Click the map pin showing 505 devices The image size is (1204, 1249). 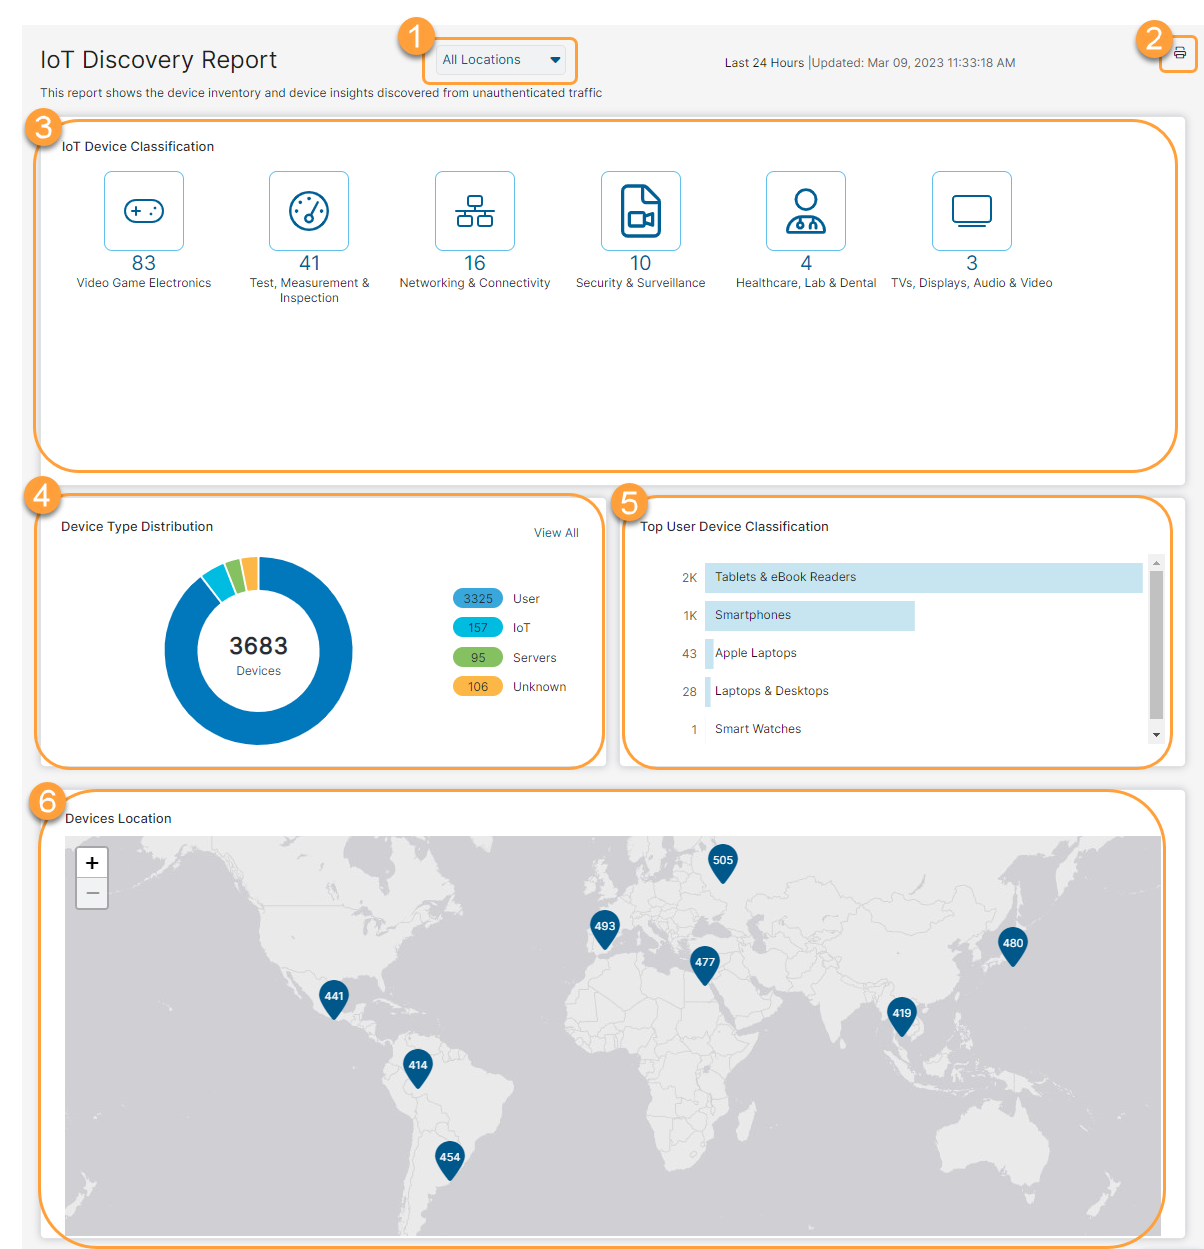click(x=723, y=860)
